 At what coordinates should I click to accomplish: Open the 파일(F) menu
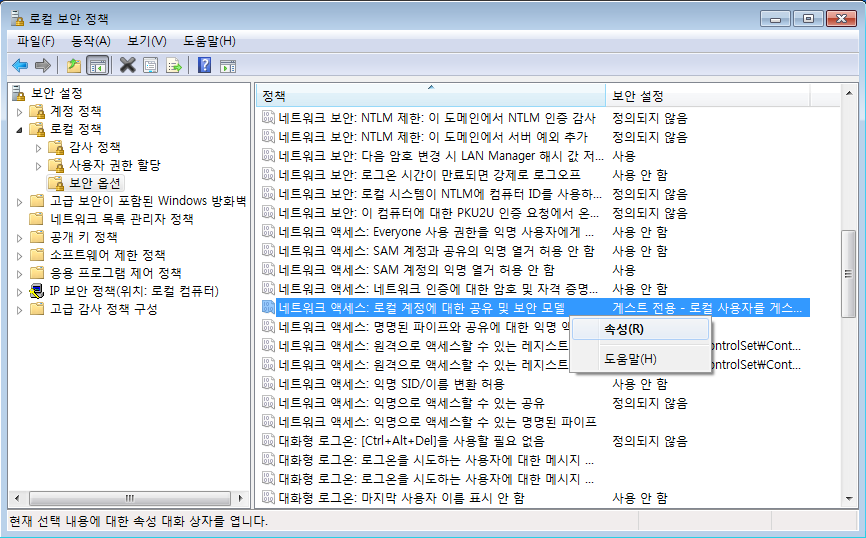click(36, 40)
